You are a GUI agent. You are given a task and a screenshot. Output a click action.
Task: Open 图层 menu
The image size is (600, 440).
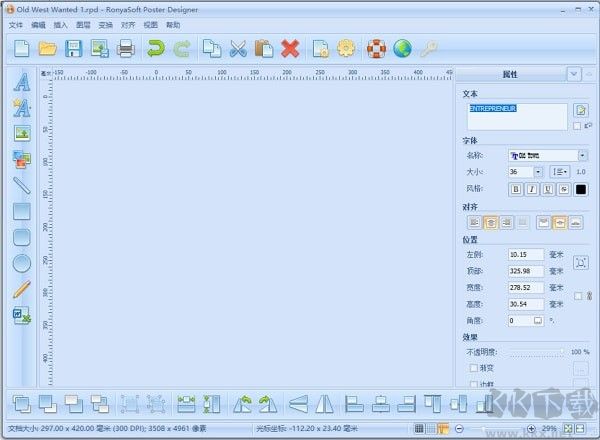[83, 25]
